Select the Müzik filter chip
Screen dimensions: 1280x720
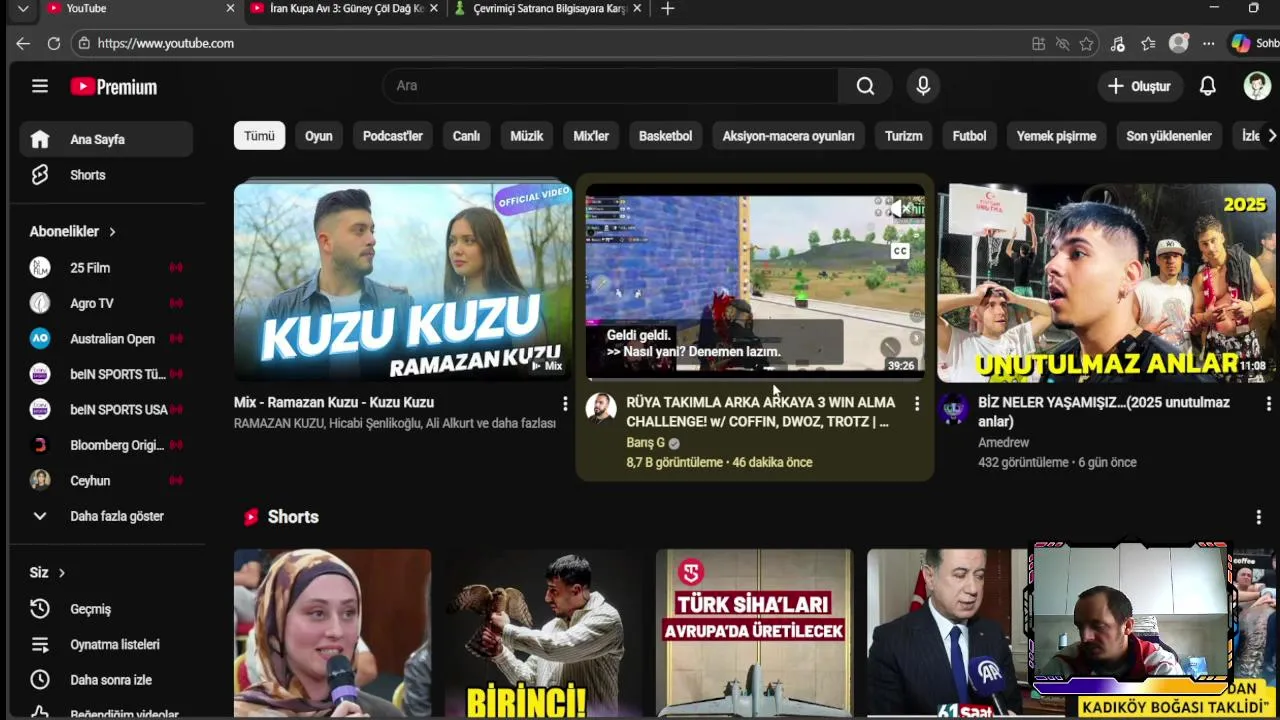click(x=527, y=136)
